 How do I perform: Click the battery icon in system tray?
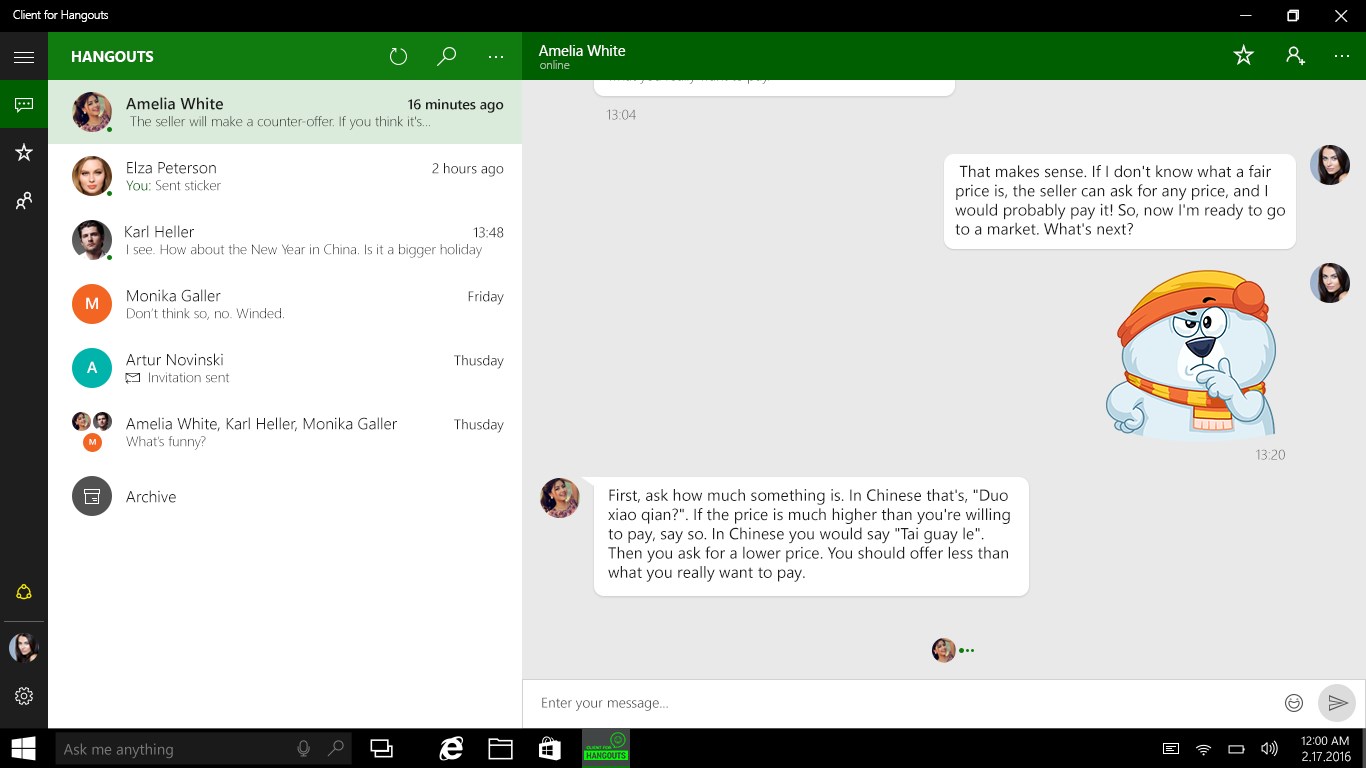[1236, 749]
